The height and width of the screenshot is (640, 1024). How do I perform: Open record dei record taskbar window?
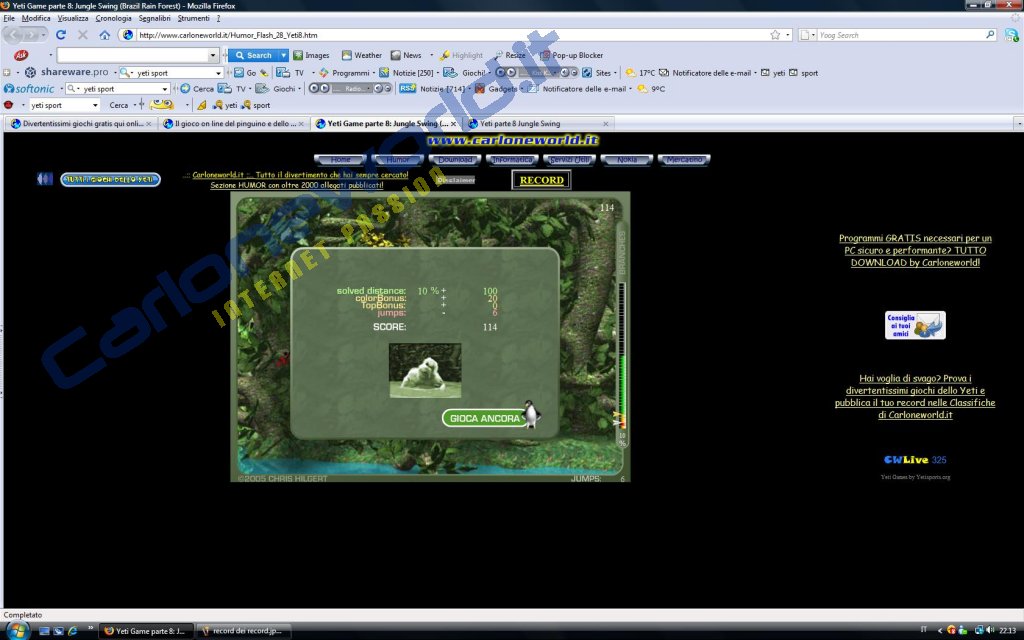coord(242,631)
